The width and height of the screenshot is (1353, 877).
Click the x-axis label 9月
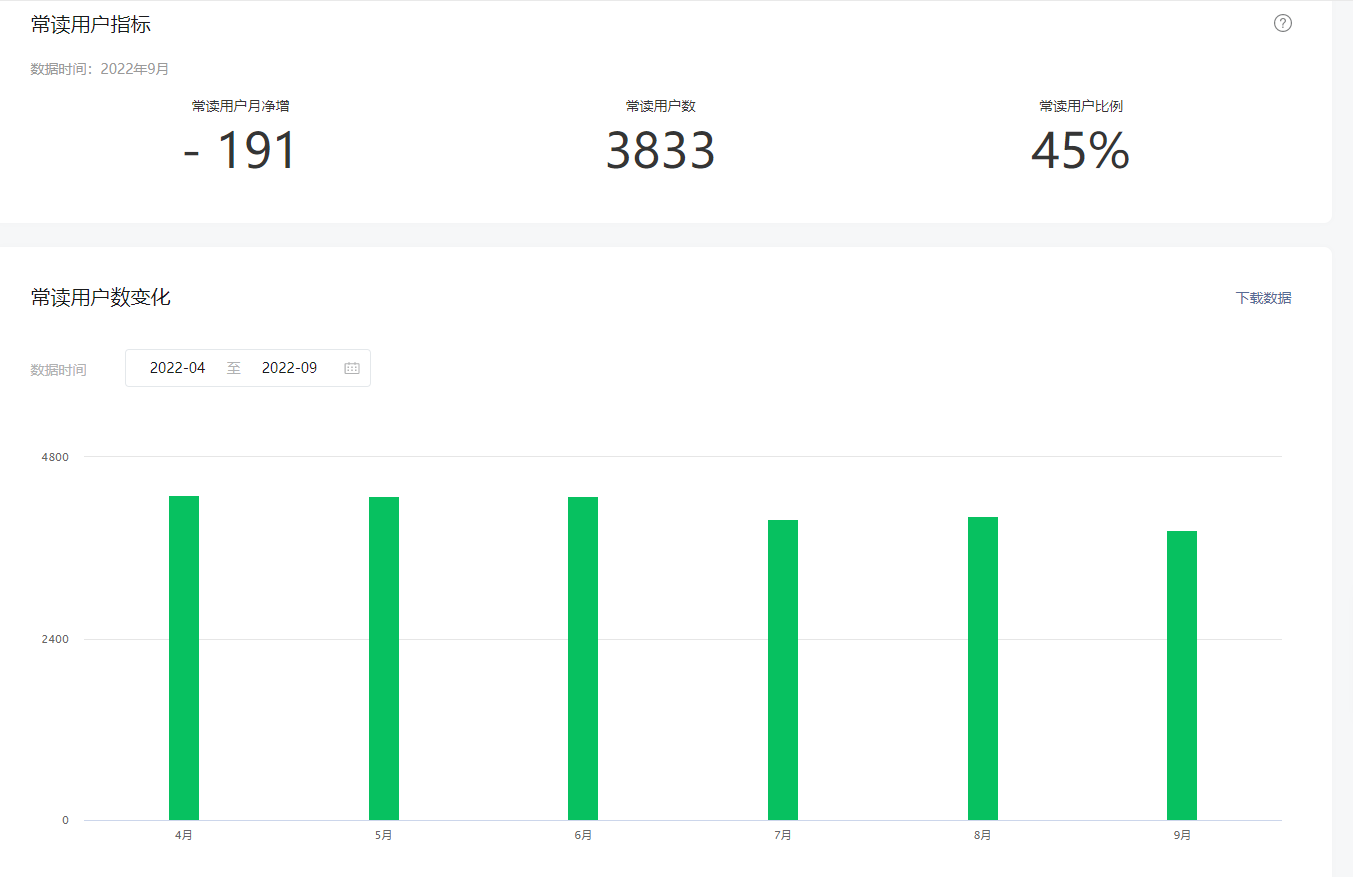[1182, 835]
